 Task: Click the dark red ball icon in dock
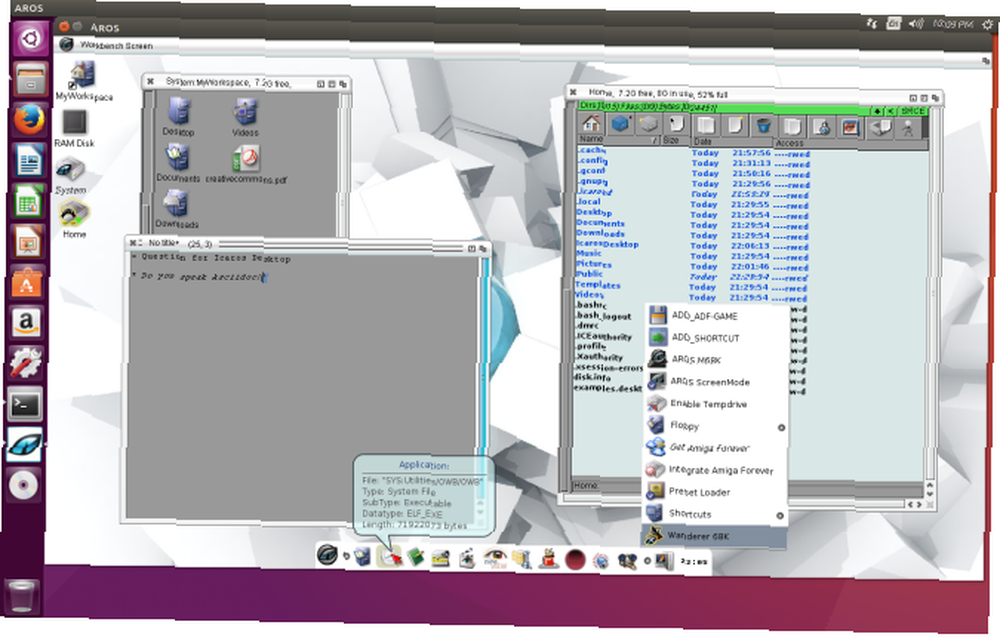tap(575, 560)
